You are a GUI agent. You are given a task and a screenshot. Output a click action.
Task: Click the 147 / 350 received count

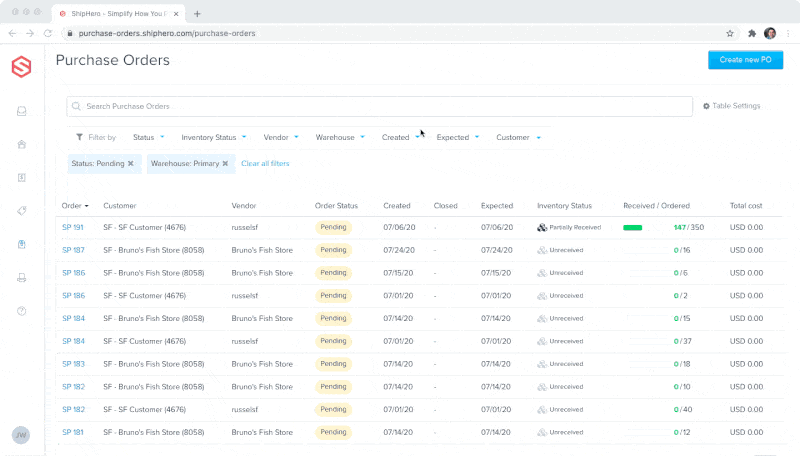(689, 227)
